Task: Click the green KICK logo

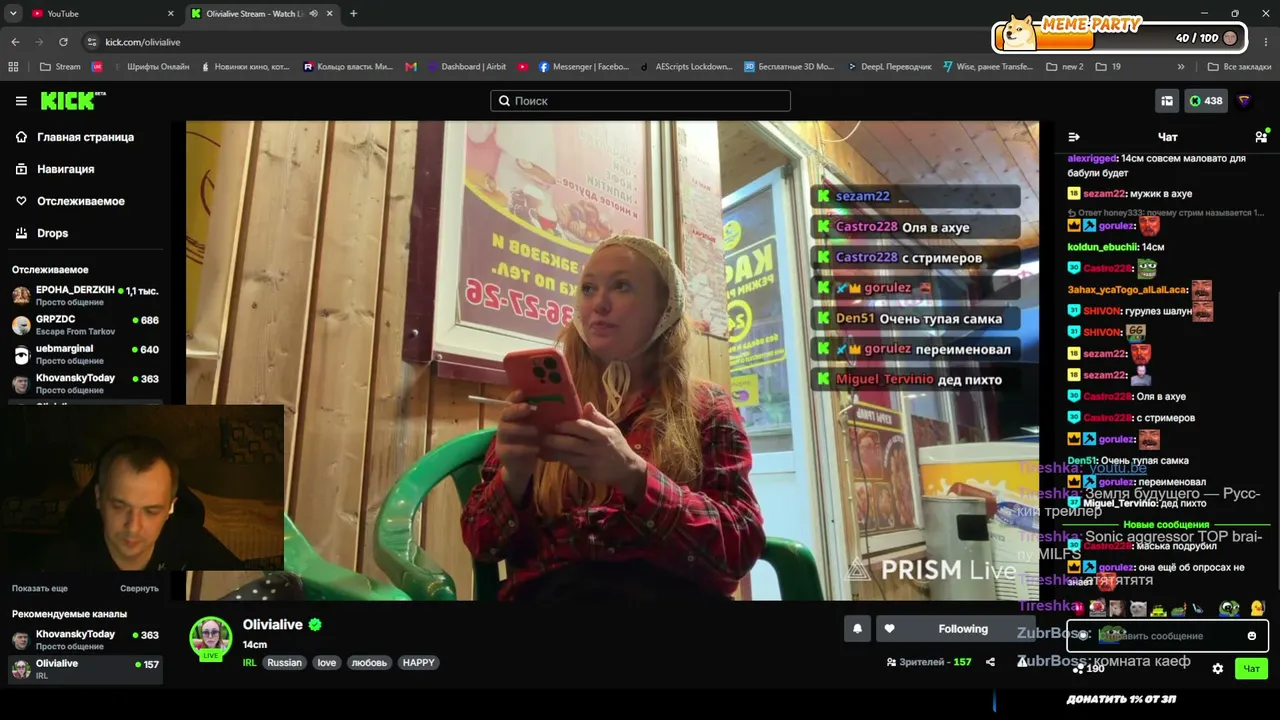Action: [72, 101]
